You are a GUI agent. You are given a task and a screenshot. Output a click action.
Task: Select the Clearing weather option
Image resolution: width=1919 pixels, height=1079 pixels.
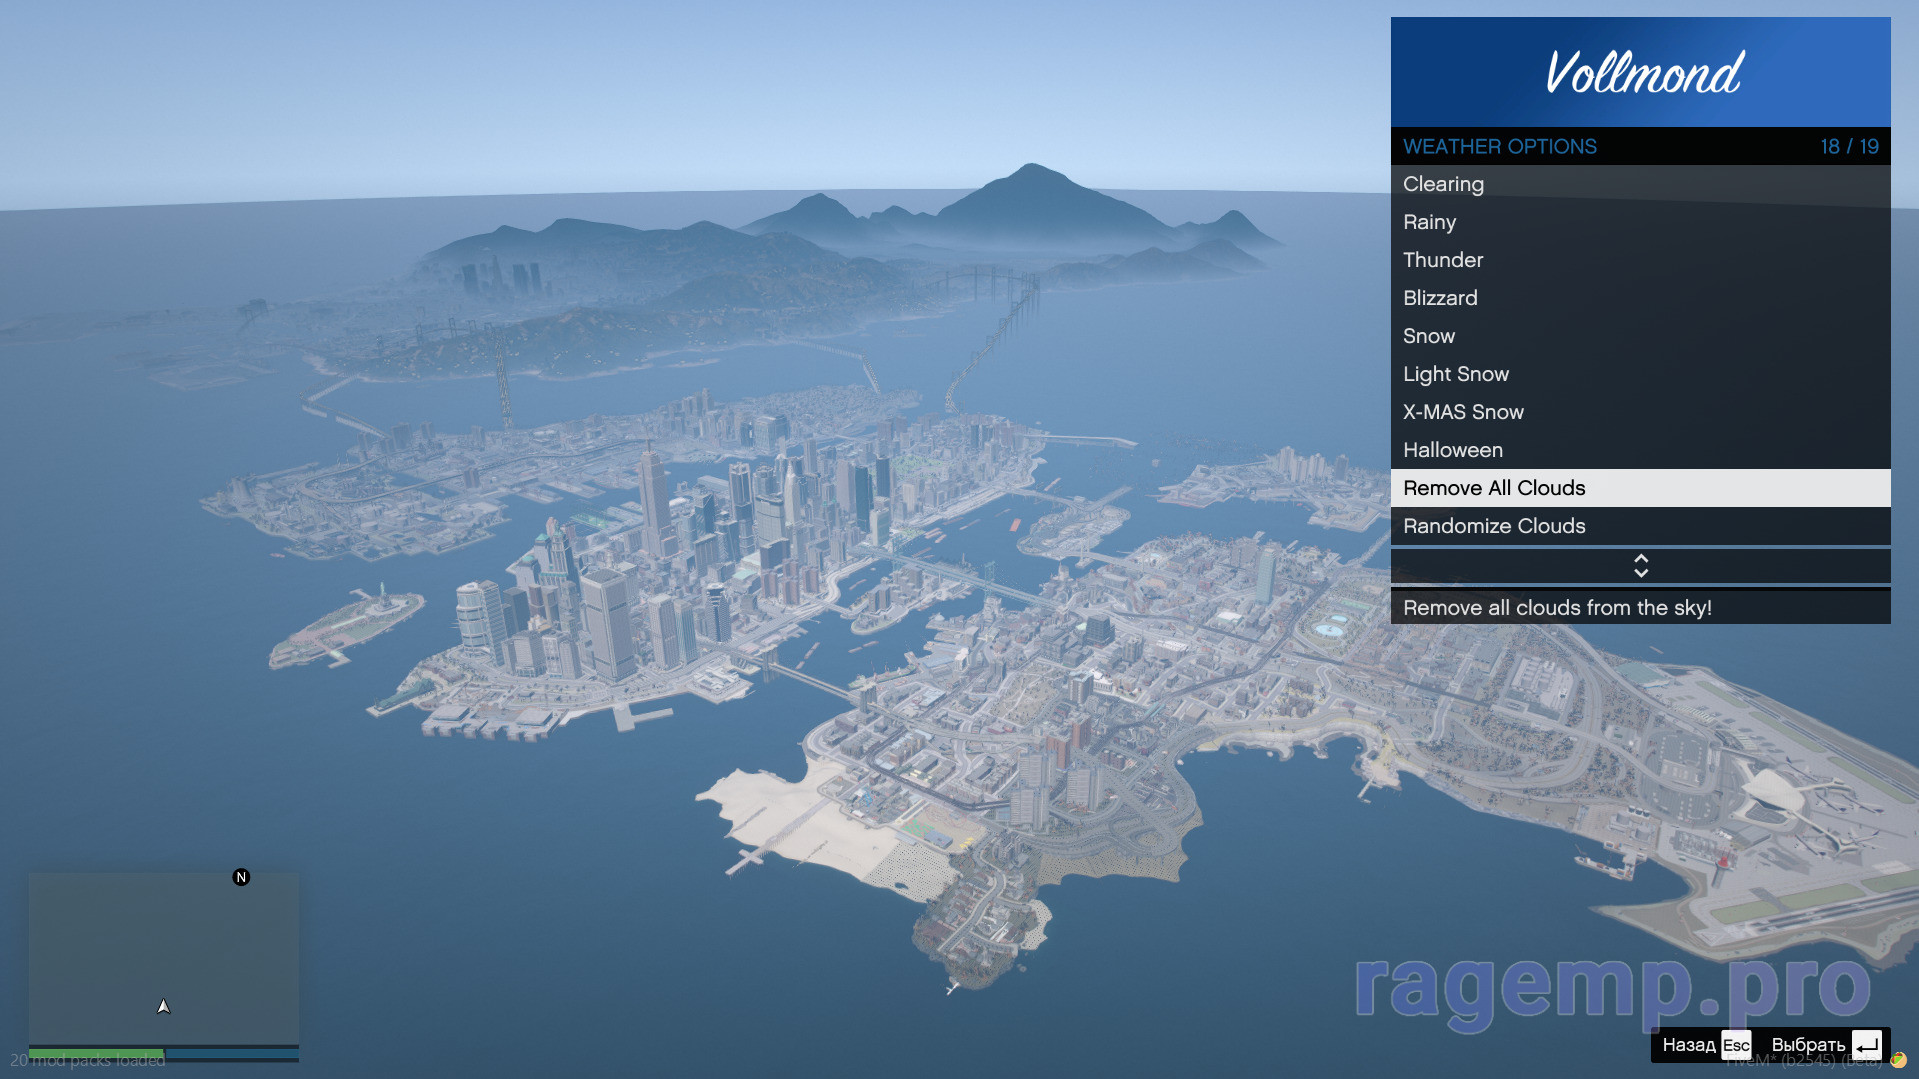[x=1640, y=184]
